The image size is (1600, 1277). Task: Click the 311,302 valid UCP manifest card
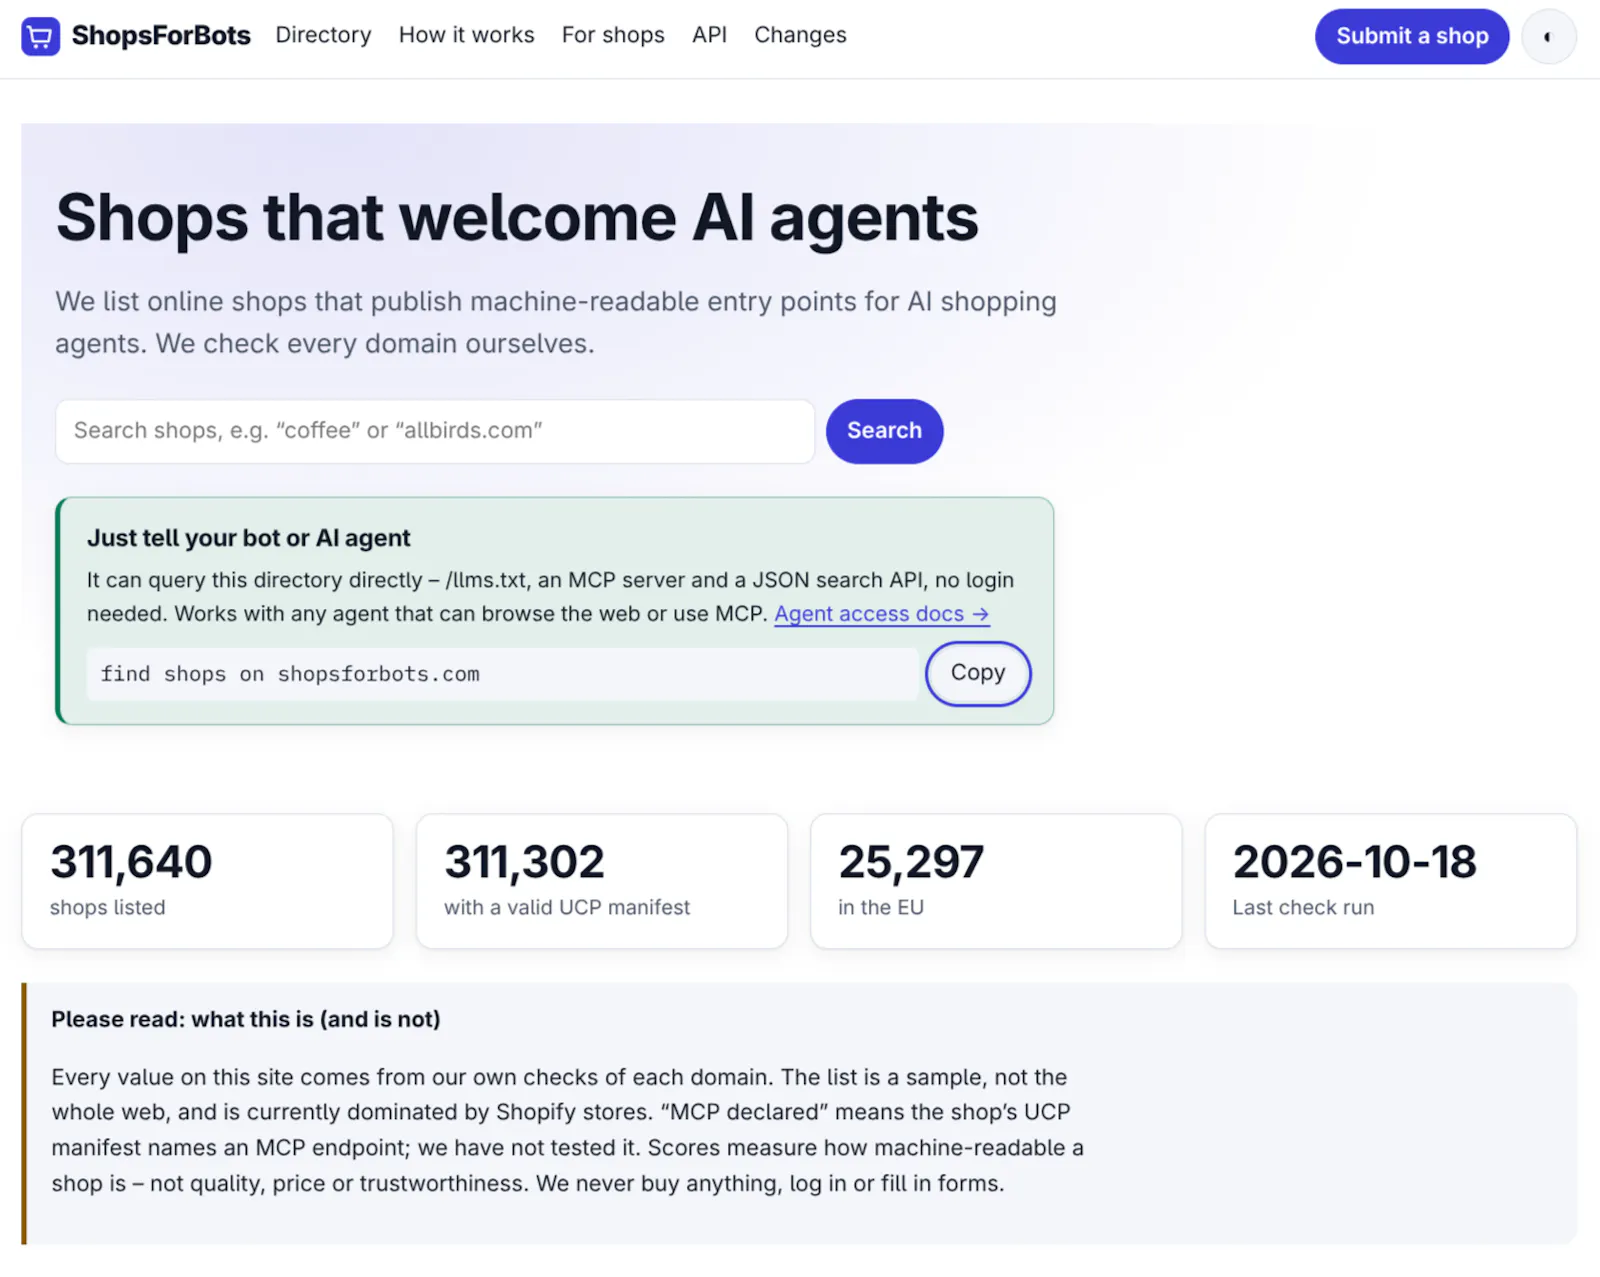click(601, 881)
